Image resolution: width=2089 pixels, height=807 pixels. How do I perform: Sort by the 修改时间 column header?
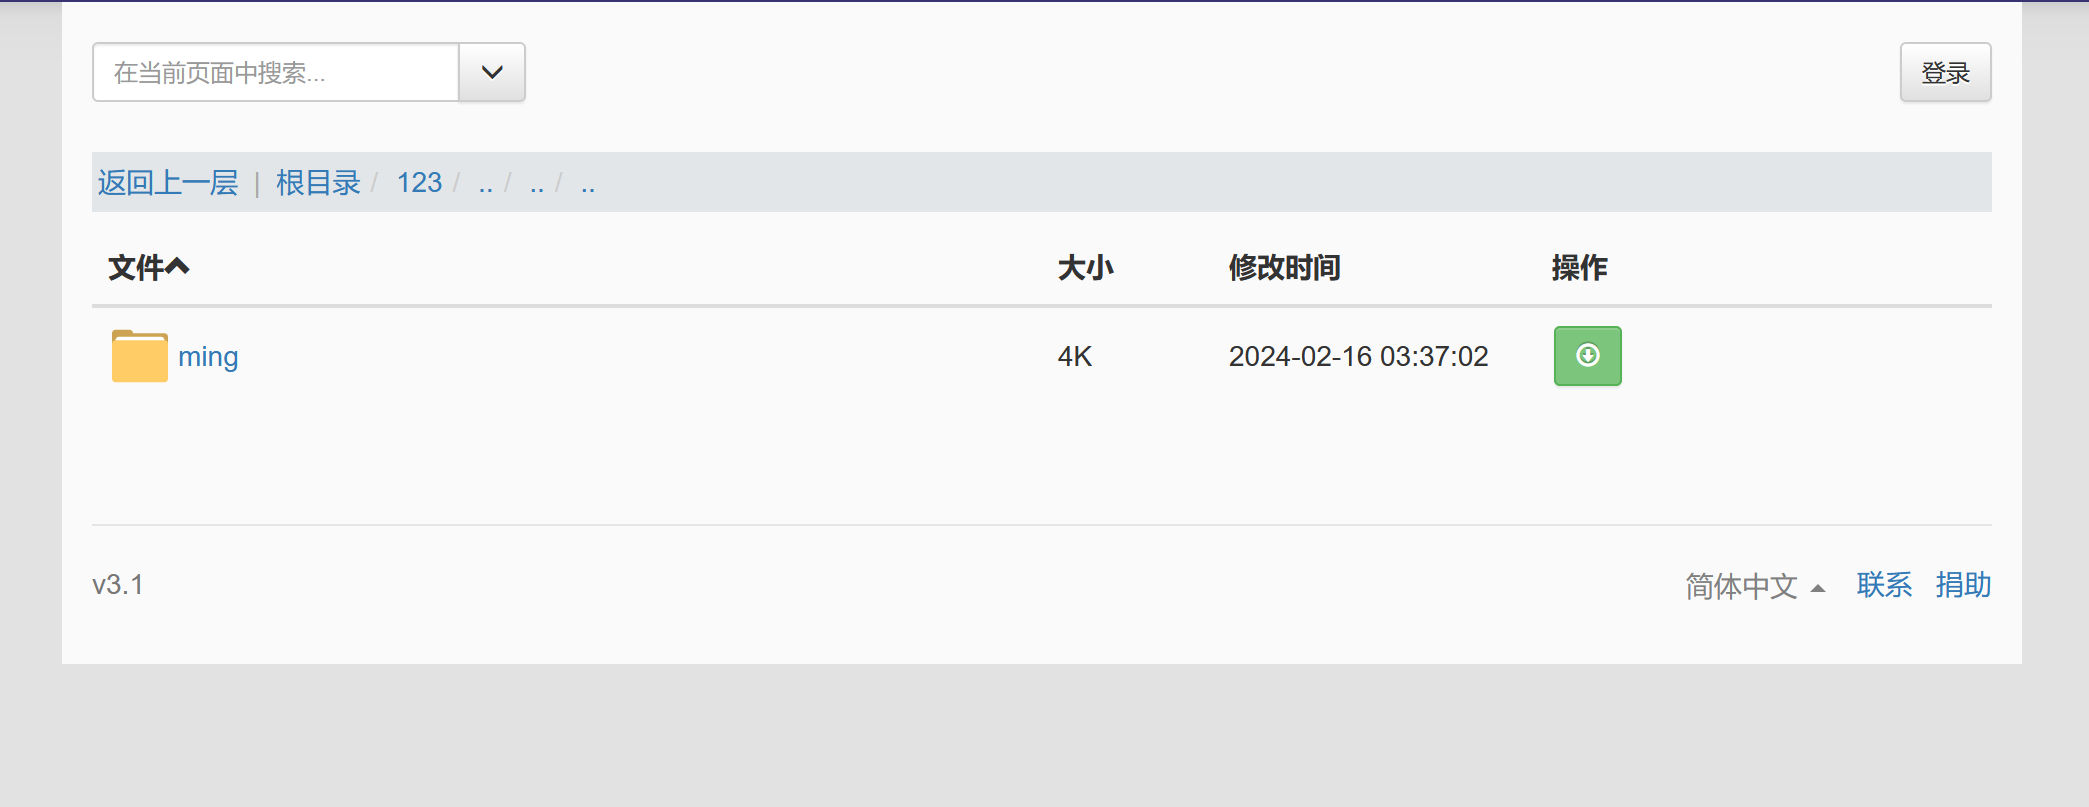[x=1284, y=267]
